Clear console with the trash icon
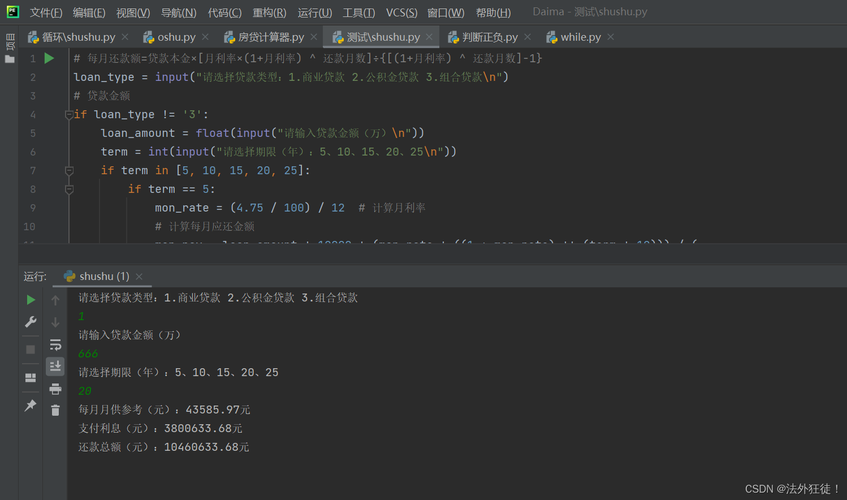Image resolution: width=847 pixels, height=500 pixels. click(55, 410)
